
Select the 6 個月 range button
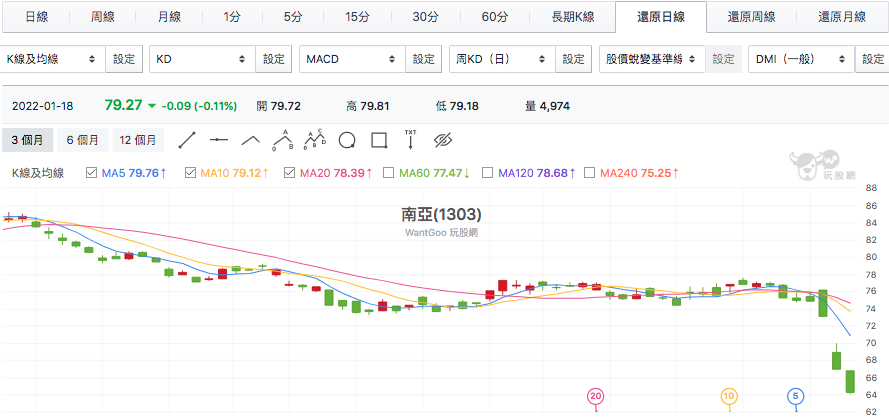(x=83, y=140)
